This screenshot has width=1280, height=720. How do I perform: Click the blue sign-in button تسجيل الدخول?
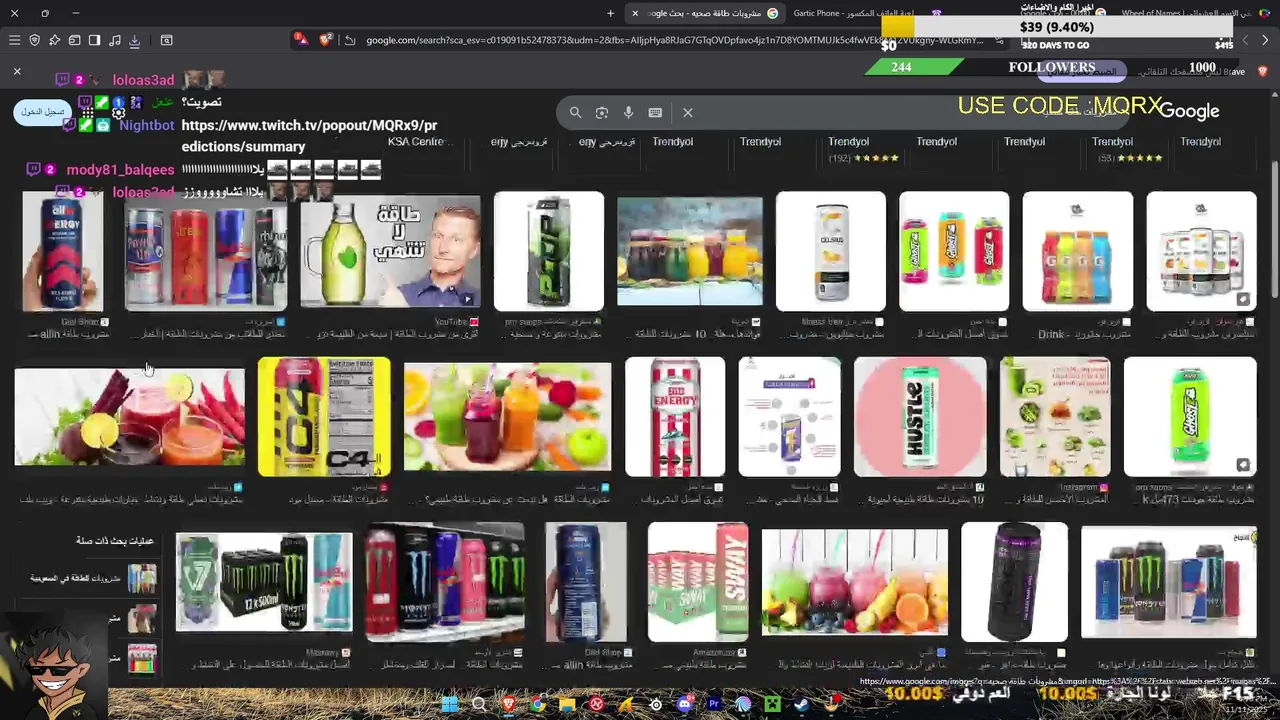(x=43, y=111)
